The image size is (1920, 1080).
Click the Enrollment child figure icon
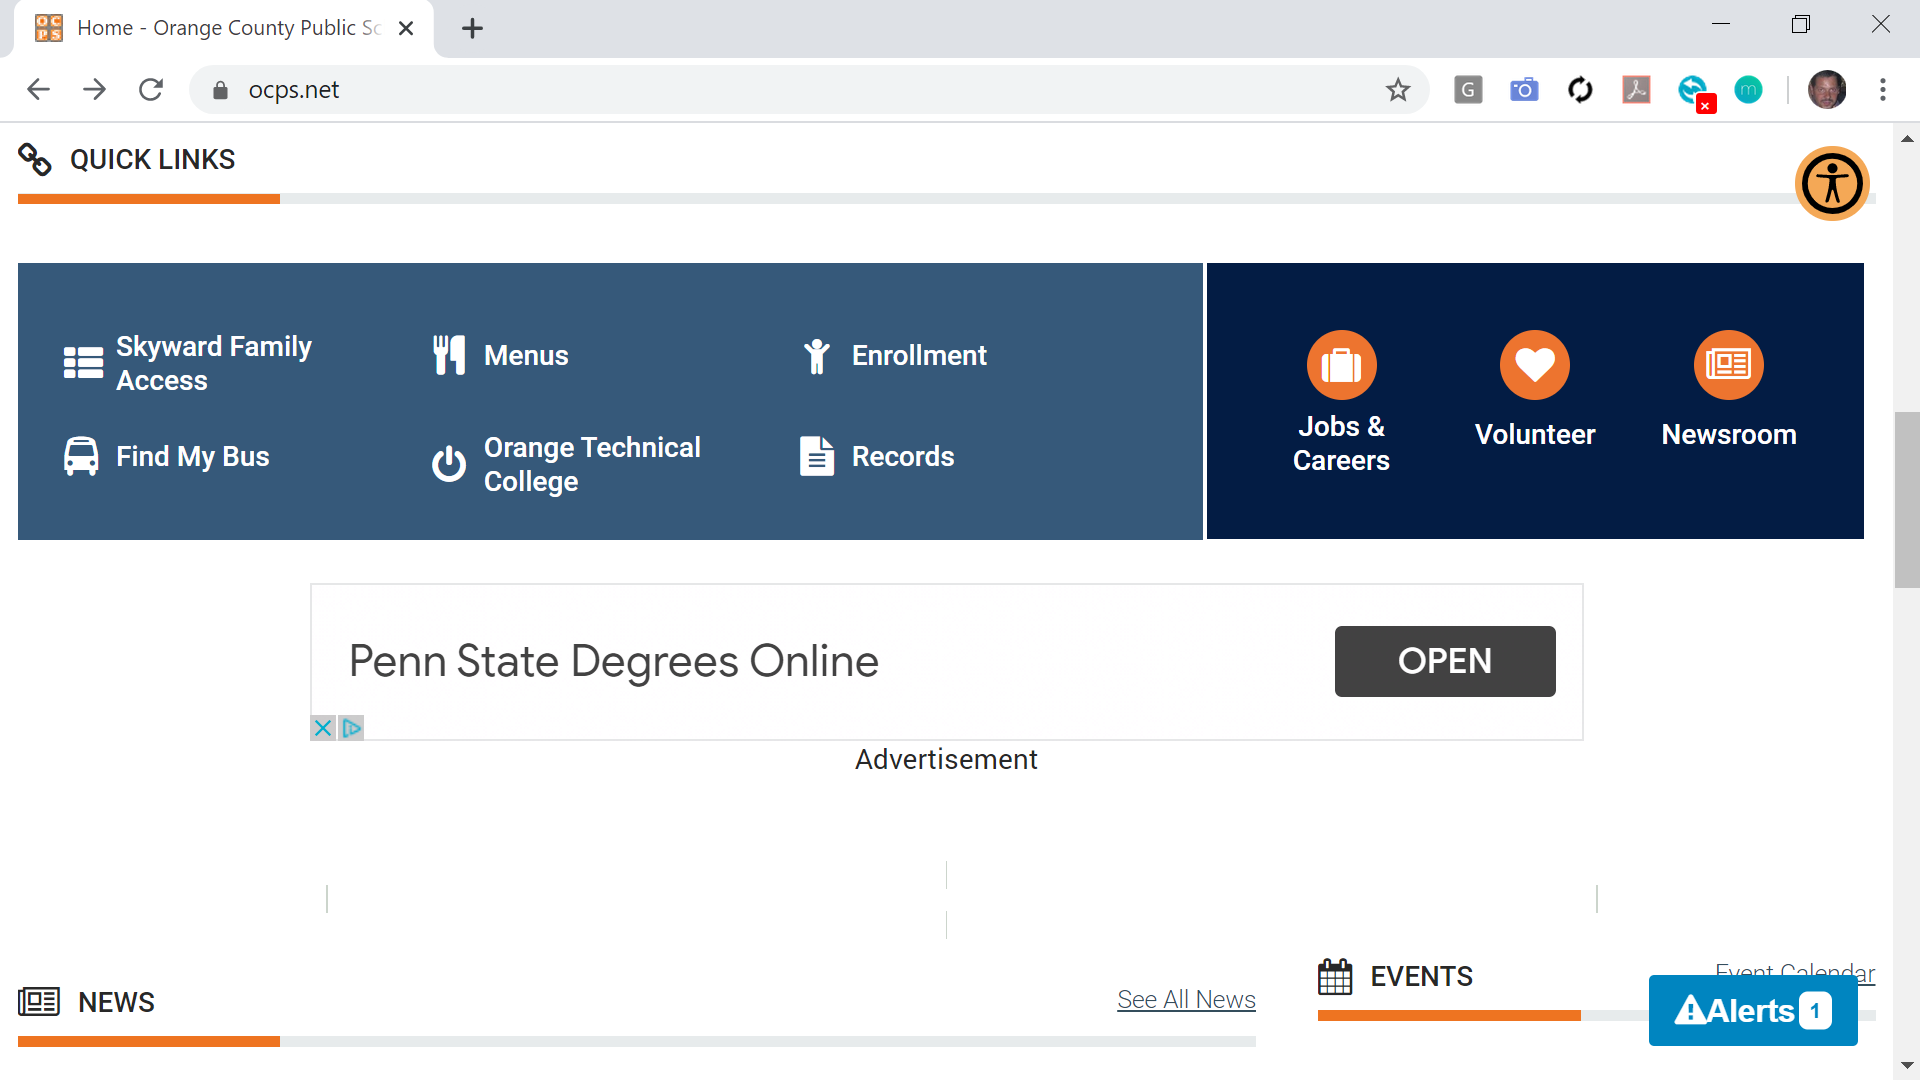click(x=817, y=356)
